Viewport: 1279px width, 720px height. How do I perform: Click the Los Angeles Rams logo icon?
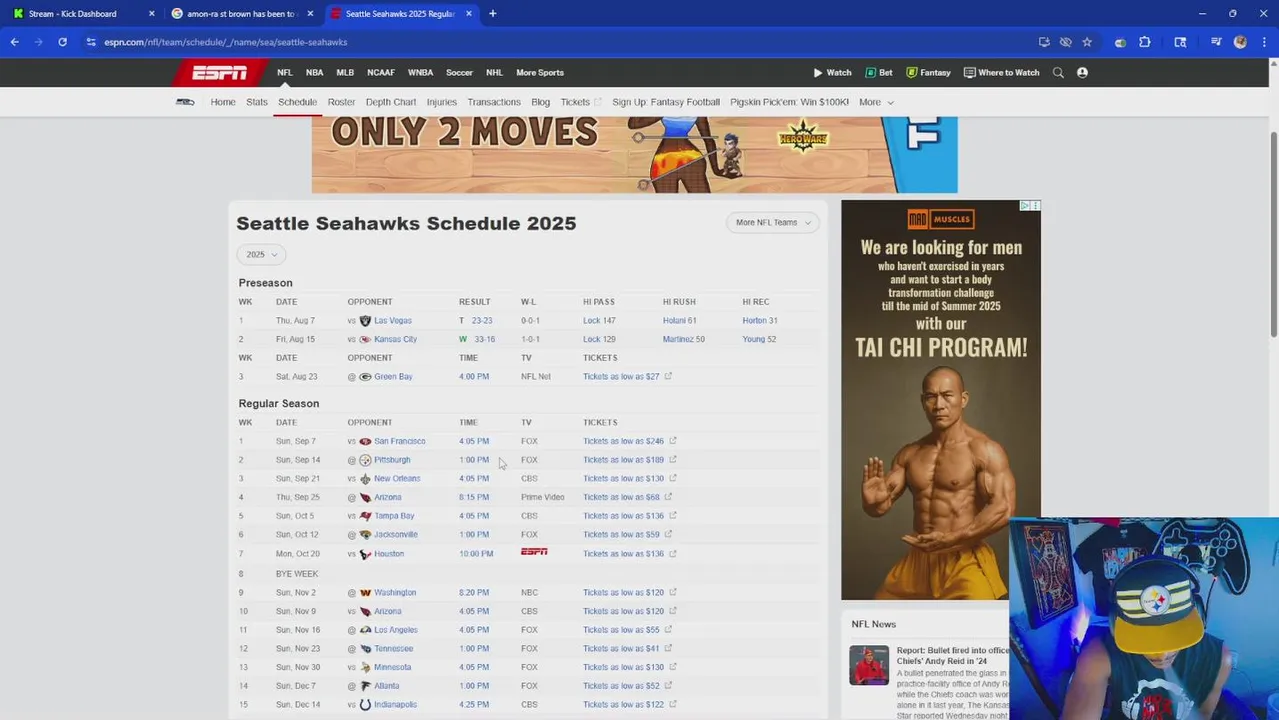365,630
